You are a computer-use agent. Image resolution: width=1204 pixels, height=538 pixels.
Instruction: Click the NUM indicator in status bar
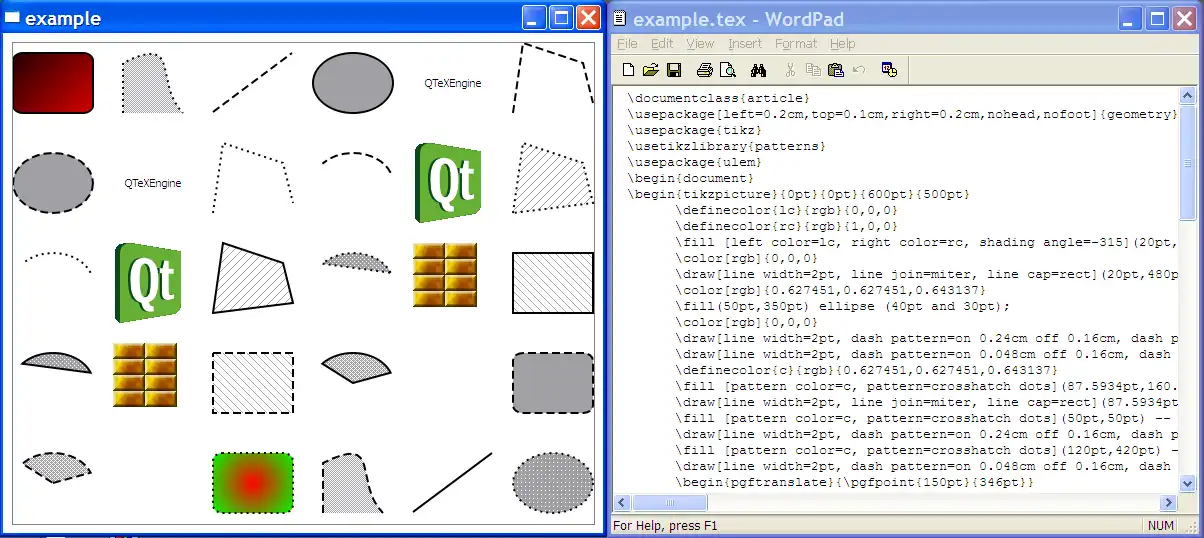(1161, 525)
